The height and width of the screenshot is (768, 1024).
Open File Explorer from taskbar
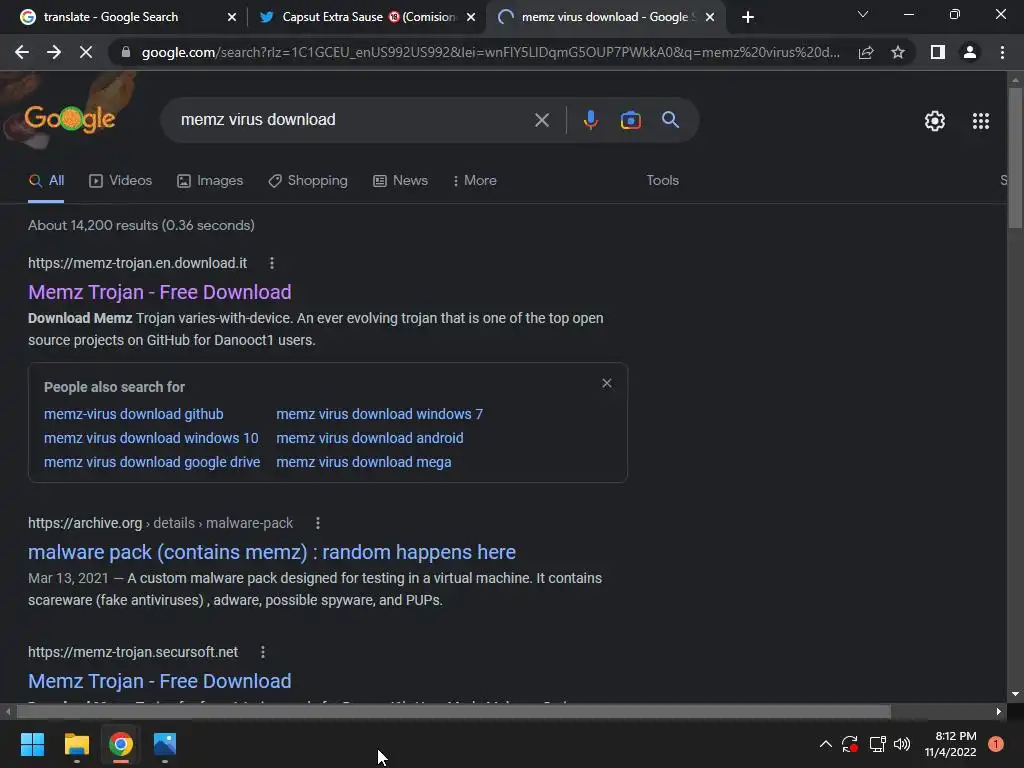(76, 744)
